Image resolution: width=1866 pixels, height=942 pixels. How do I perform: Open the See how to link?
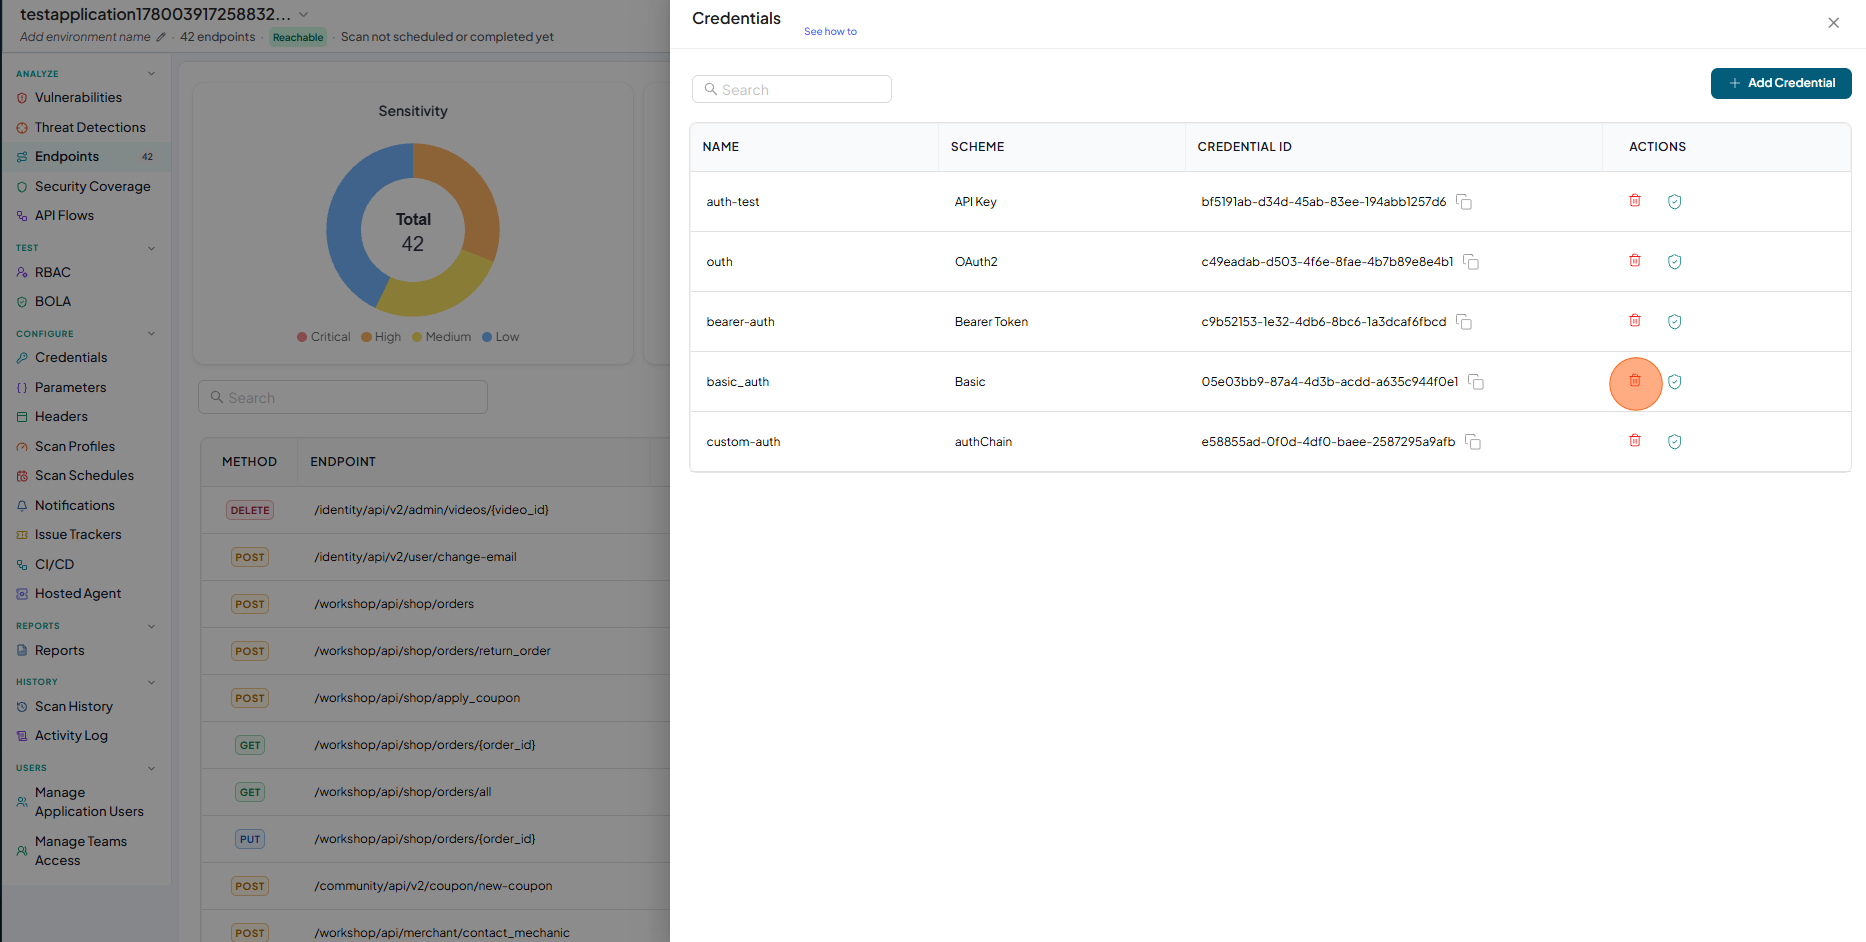pos(830,32)
